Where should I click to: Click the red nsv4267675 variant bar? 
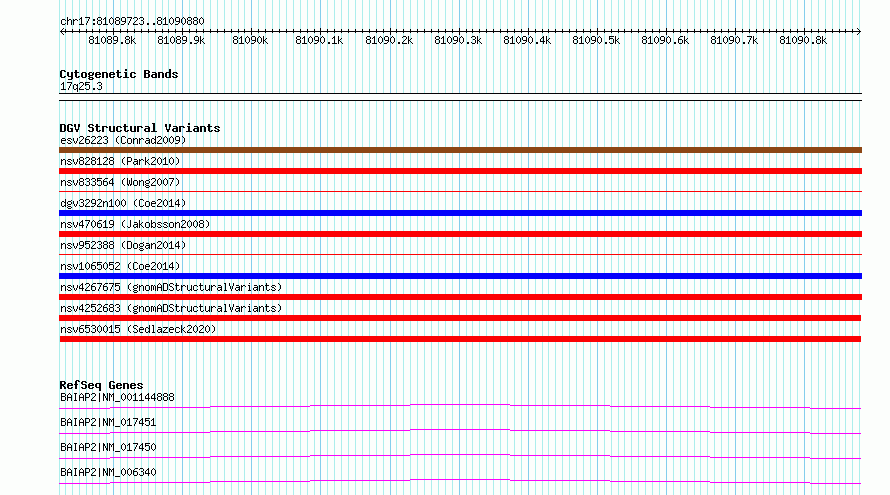coord(460,297)
